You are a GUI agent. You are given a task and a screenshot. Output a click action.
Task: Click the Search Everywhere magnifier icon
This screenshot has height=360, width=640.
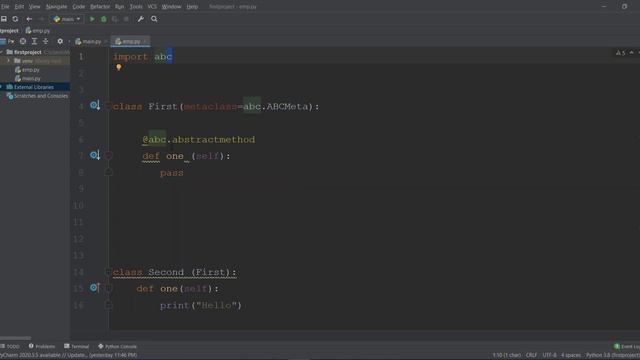pos(154,19)
